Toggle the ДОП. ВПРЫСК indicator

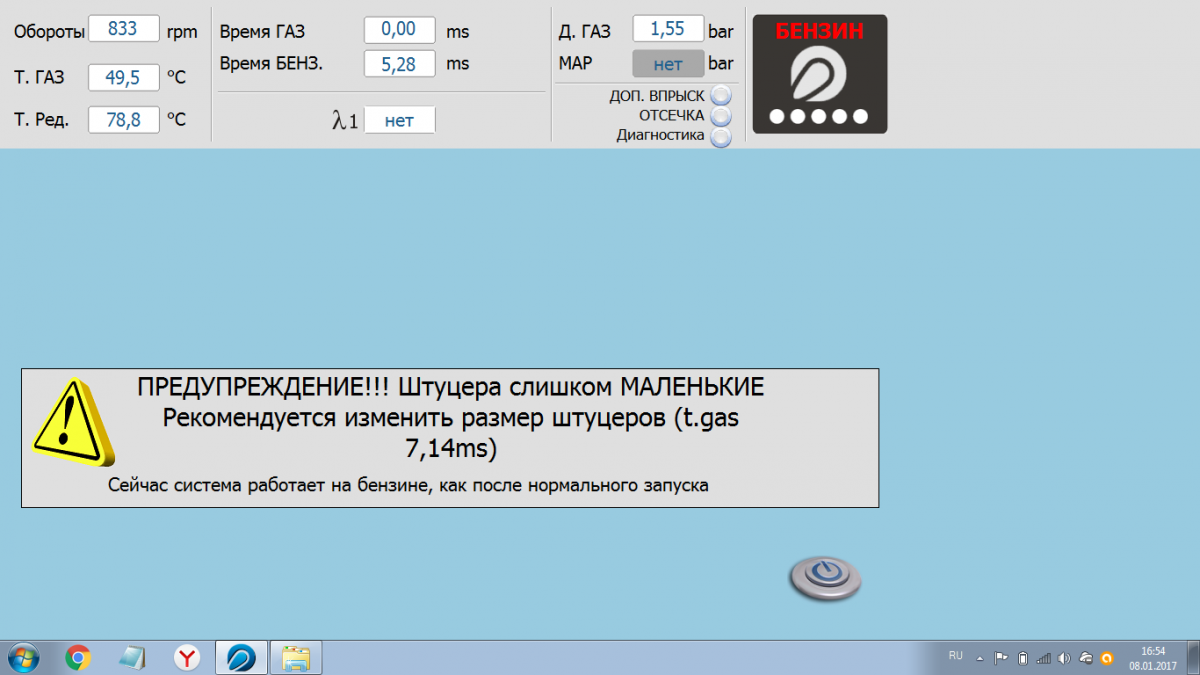[x=720, y=96]
